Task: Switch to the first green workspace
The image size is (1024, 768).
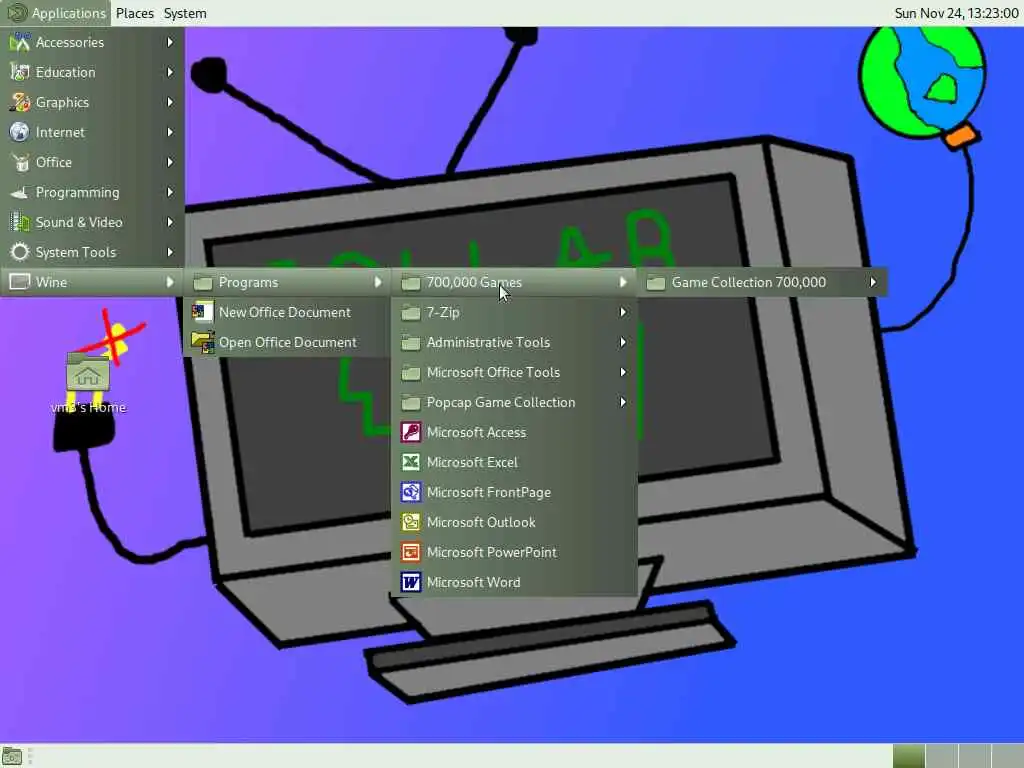Action: pyautogui.click(x=909, y=756)
